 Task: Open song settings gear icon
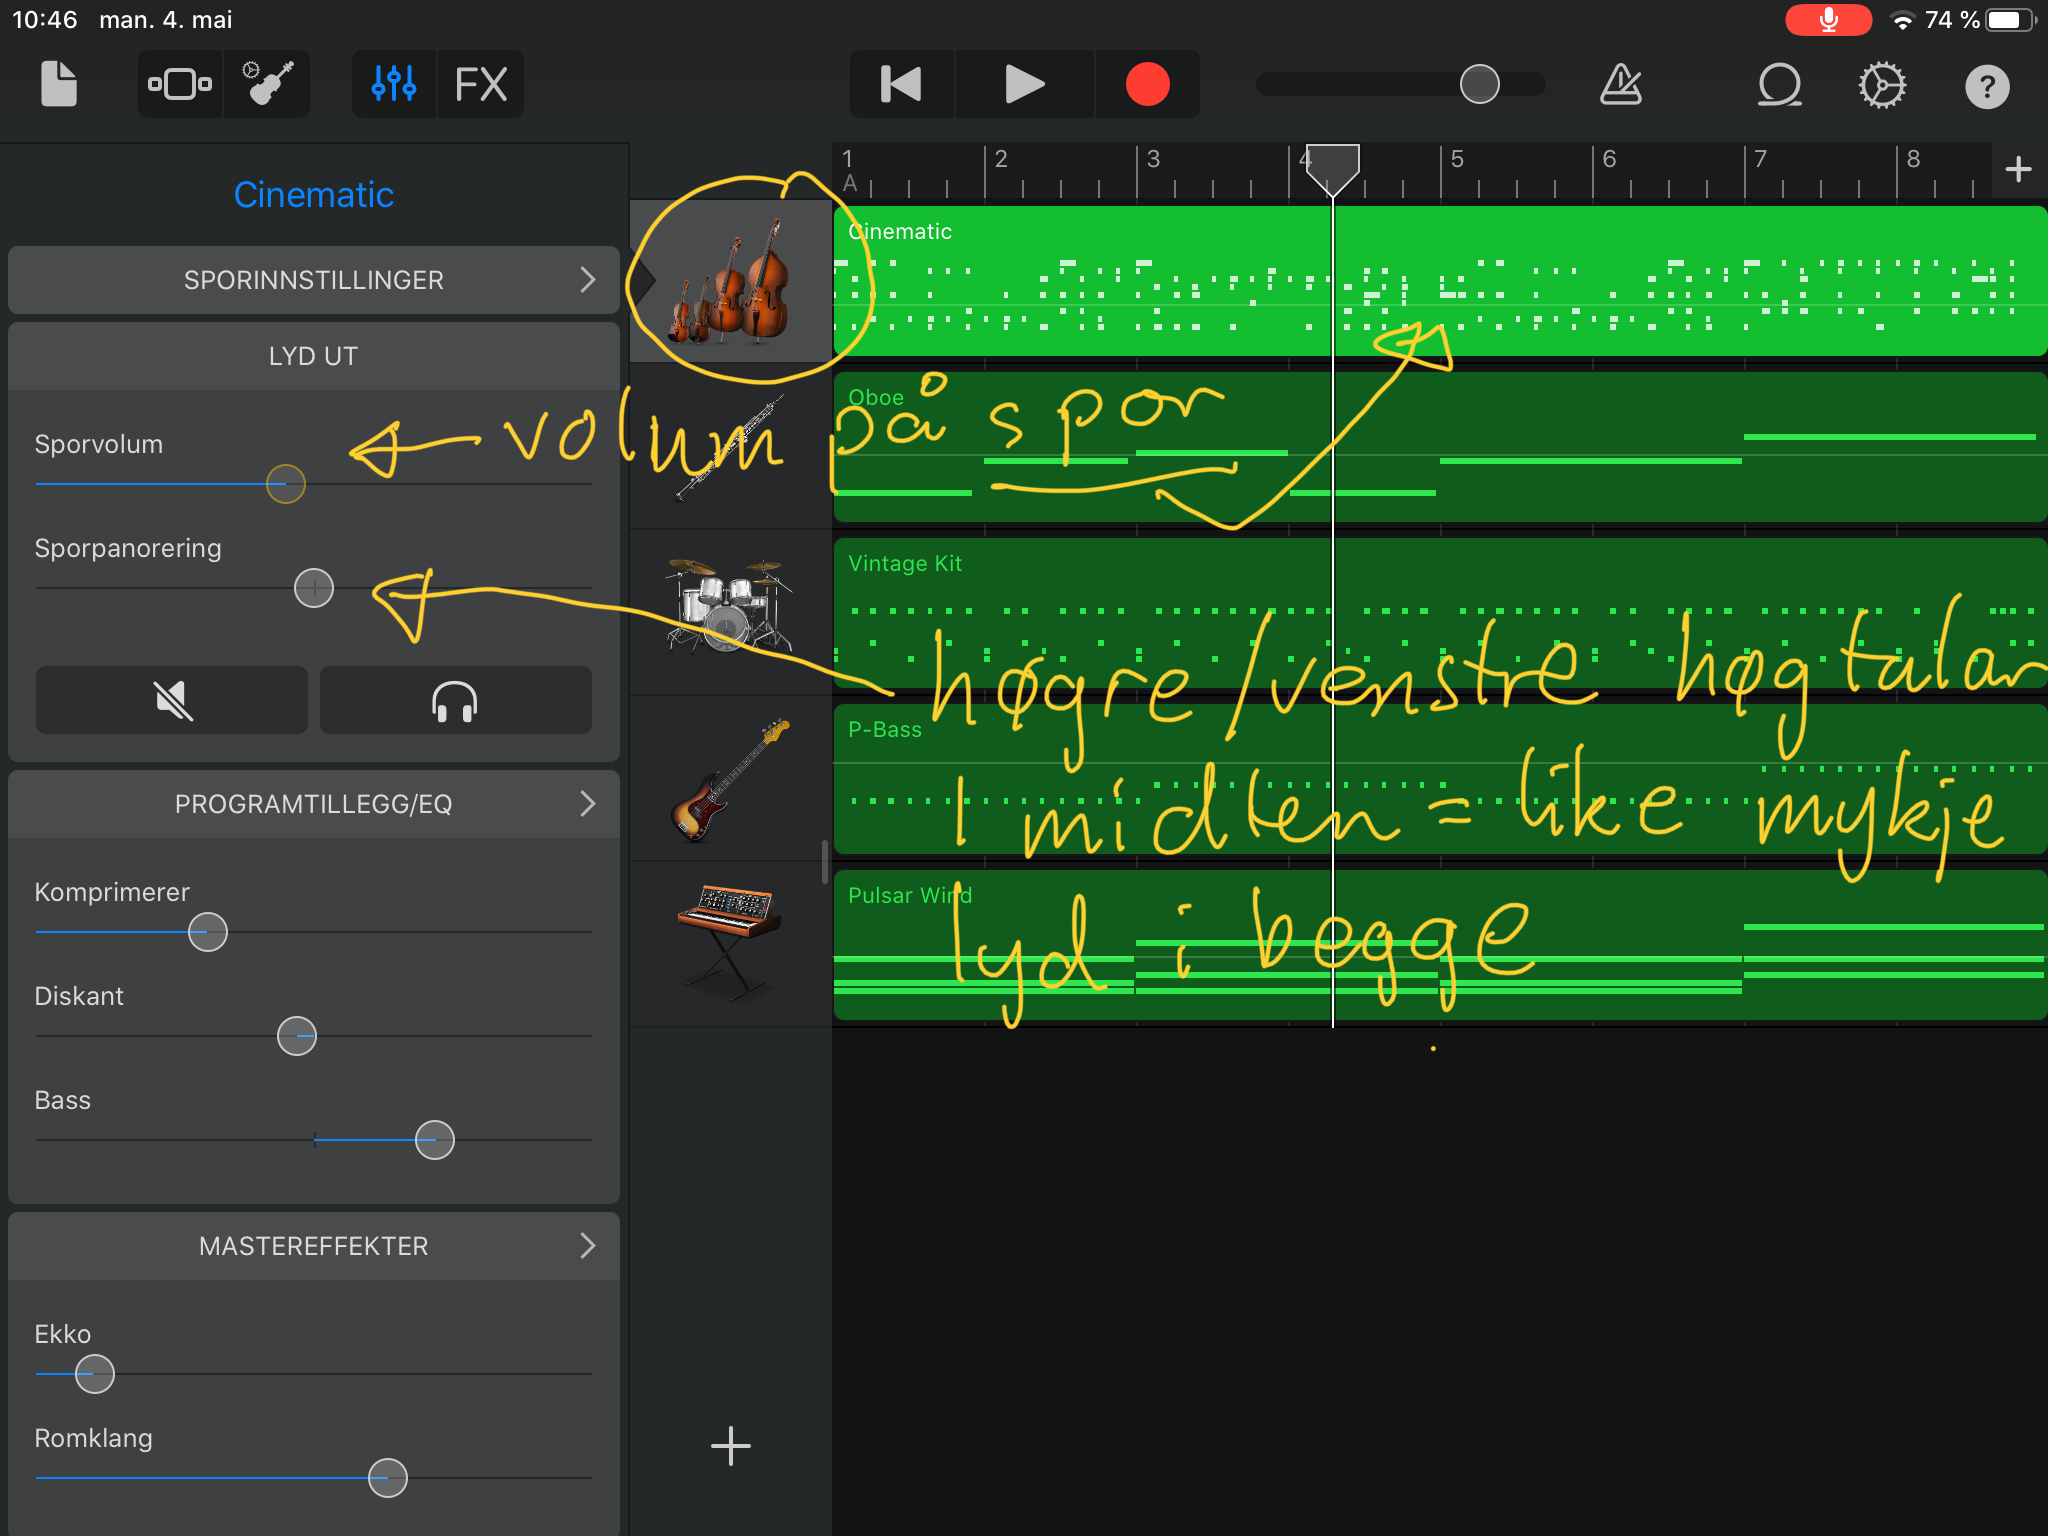point(1882,86)
